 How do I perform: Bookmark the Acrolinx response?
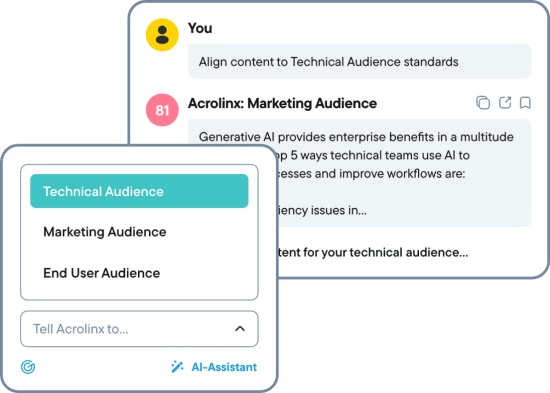(x=525, y=103)
